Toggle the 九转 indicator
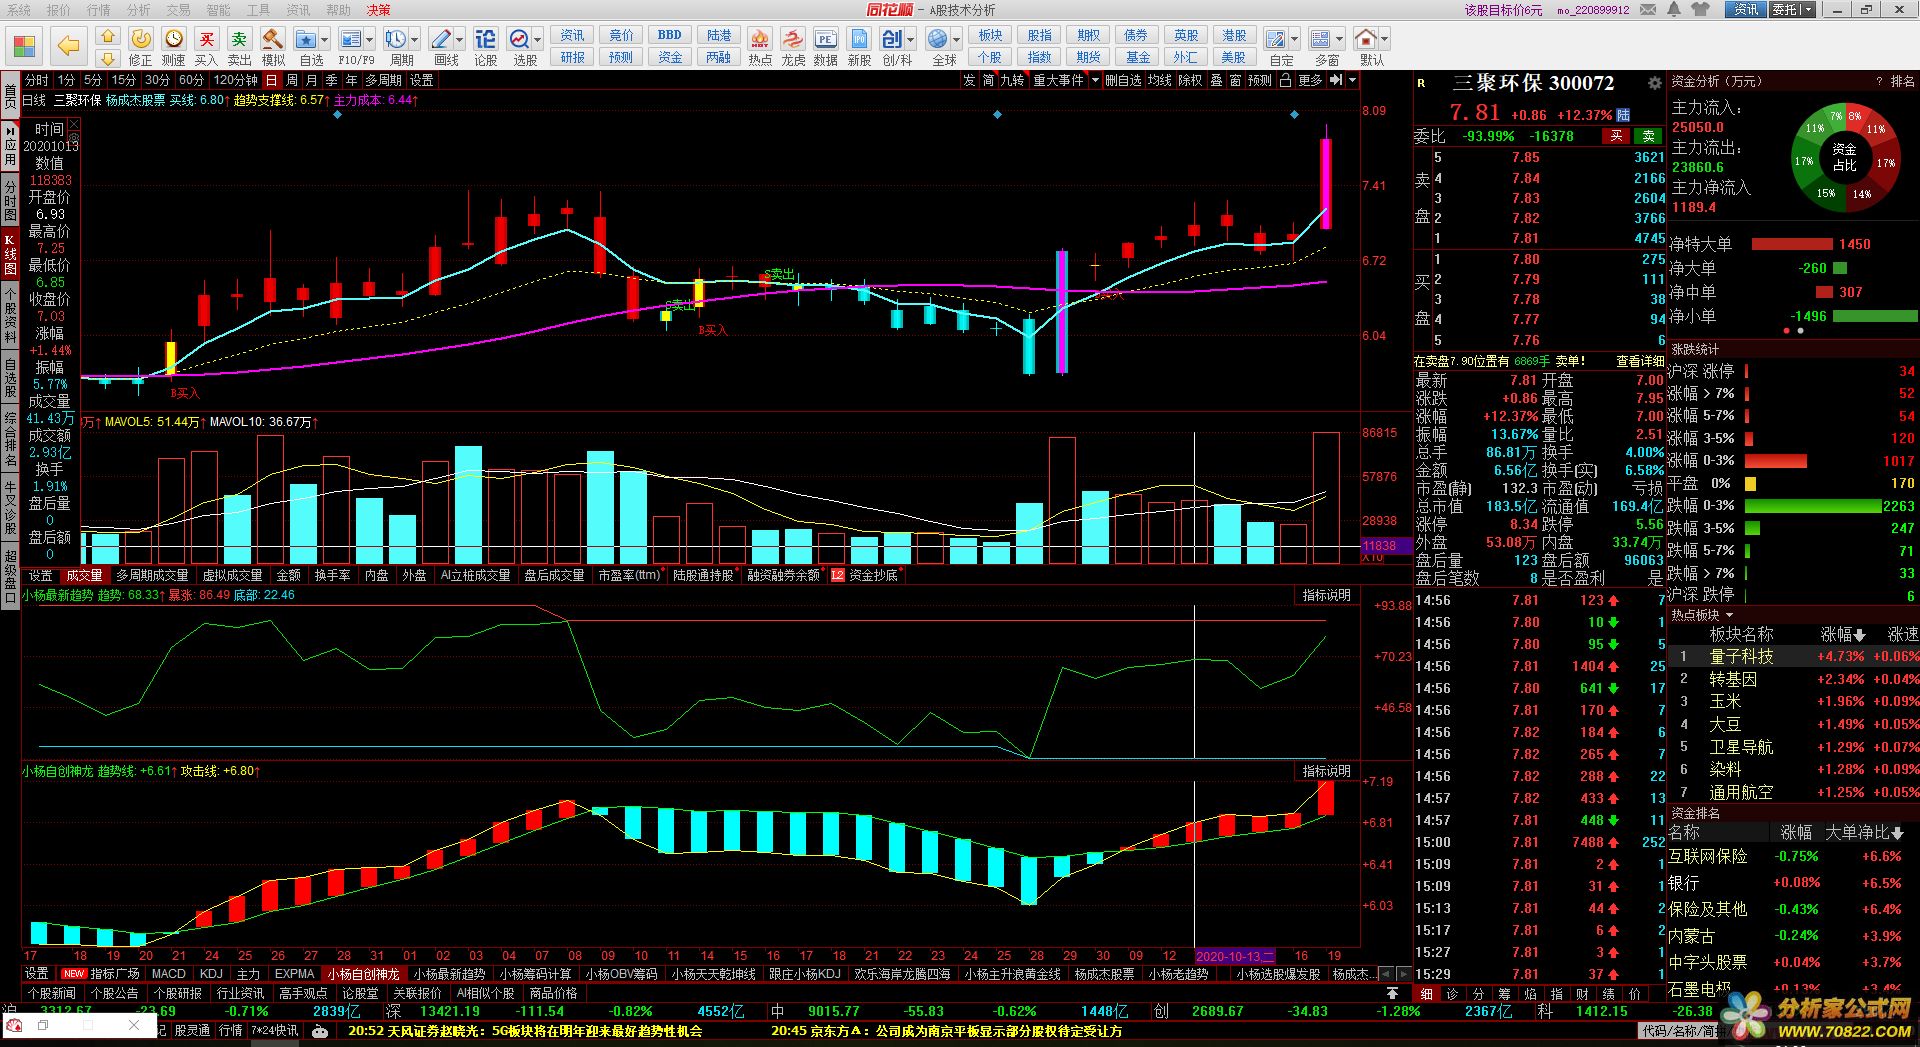Screen dimensions: 1920x1047 click(x=1012, y=80)
